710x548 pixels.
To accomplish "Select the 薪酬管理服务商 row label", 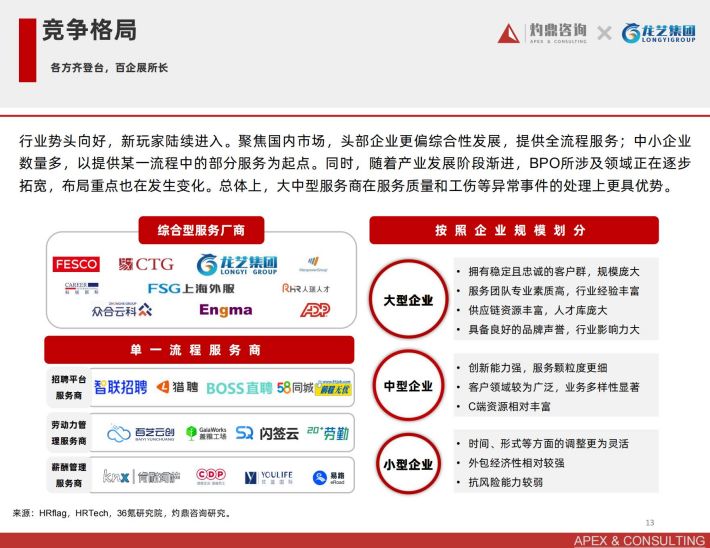I will point(69,475).
